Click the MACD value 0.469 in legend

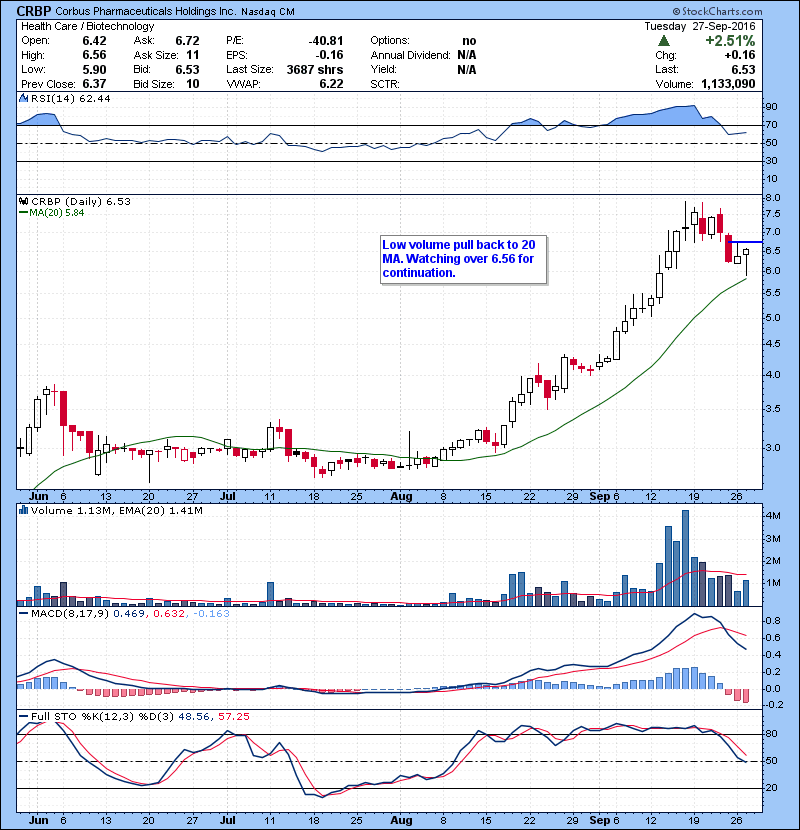coord(129,614)
